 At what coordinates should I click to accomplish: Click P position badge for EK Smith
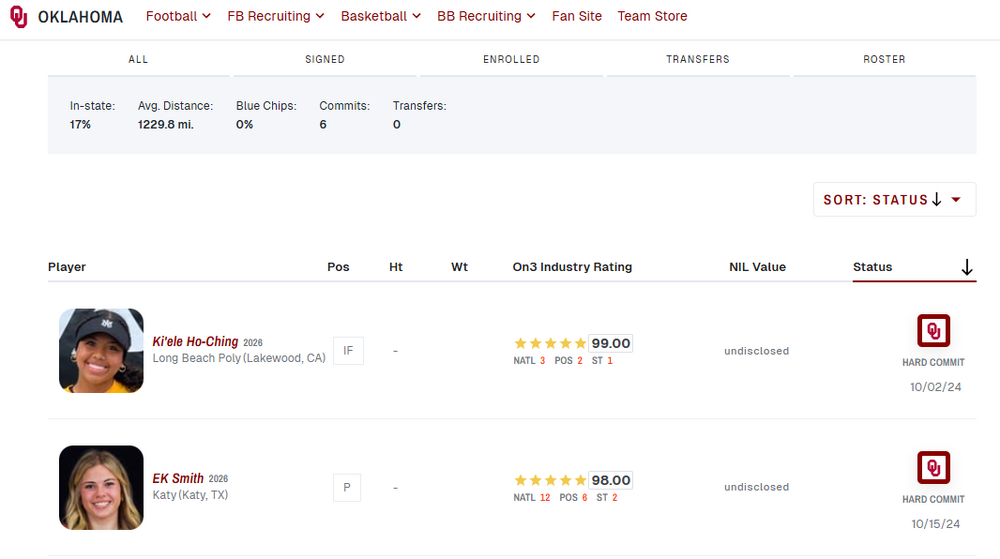coord(347,488)
